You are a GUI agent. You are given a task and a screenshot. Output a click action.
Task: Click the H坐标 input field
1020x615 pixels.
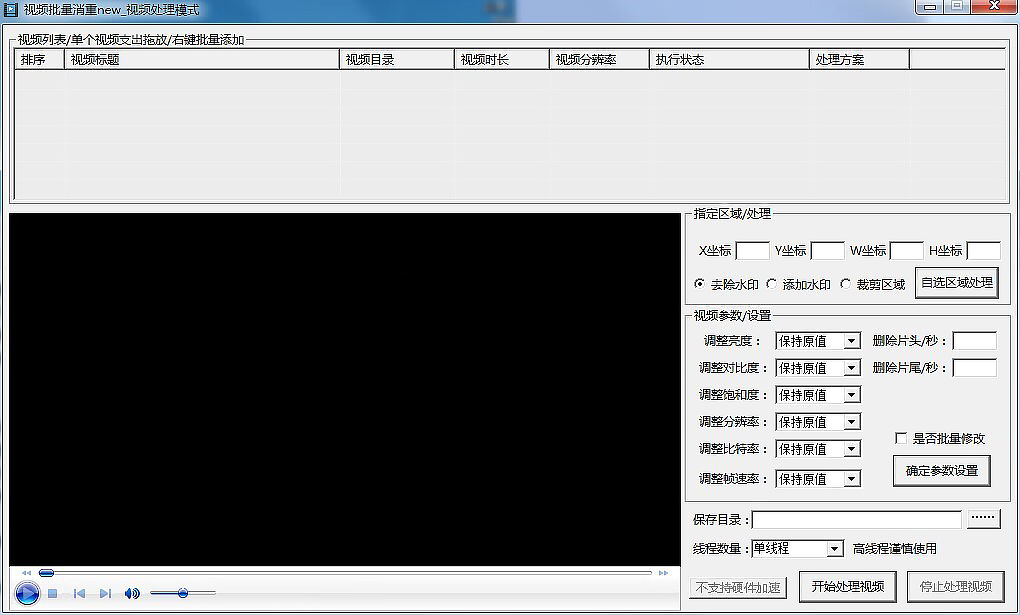[x=984, y=251]
